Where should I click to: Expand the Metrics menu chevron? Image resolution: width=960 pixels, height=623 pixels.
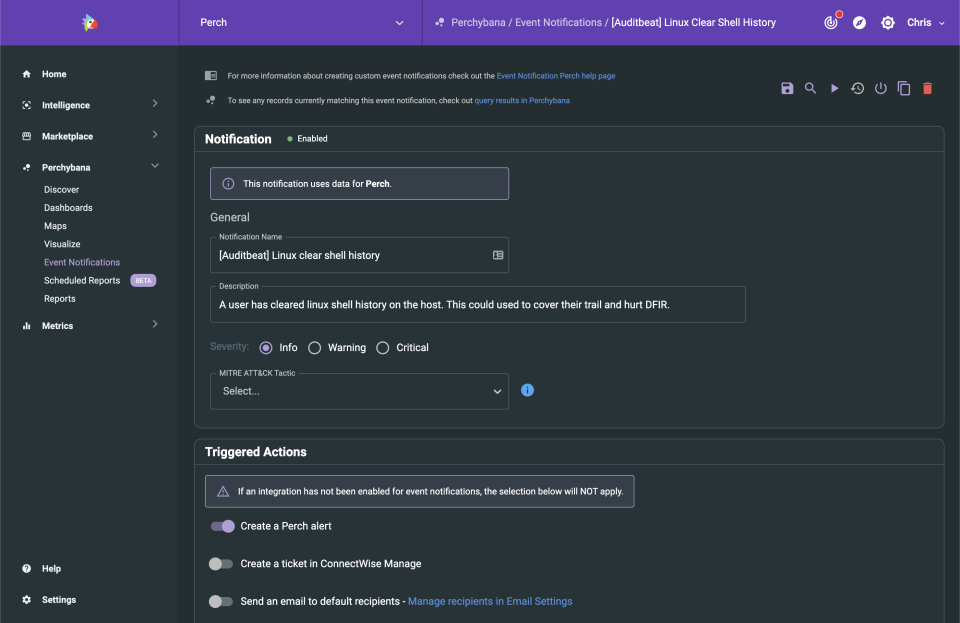tap(155, 324)
